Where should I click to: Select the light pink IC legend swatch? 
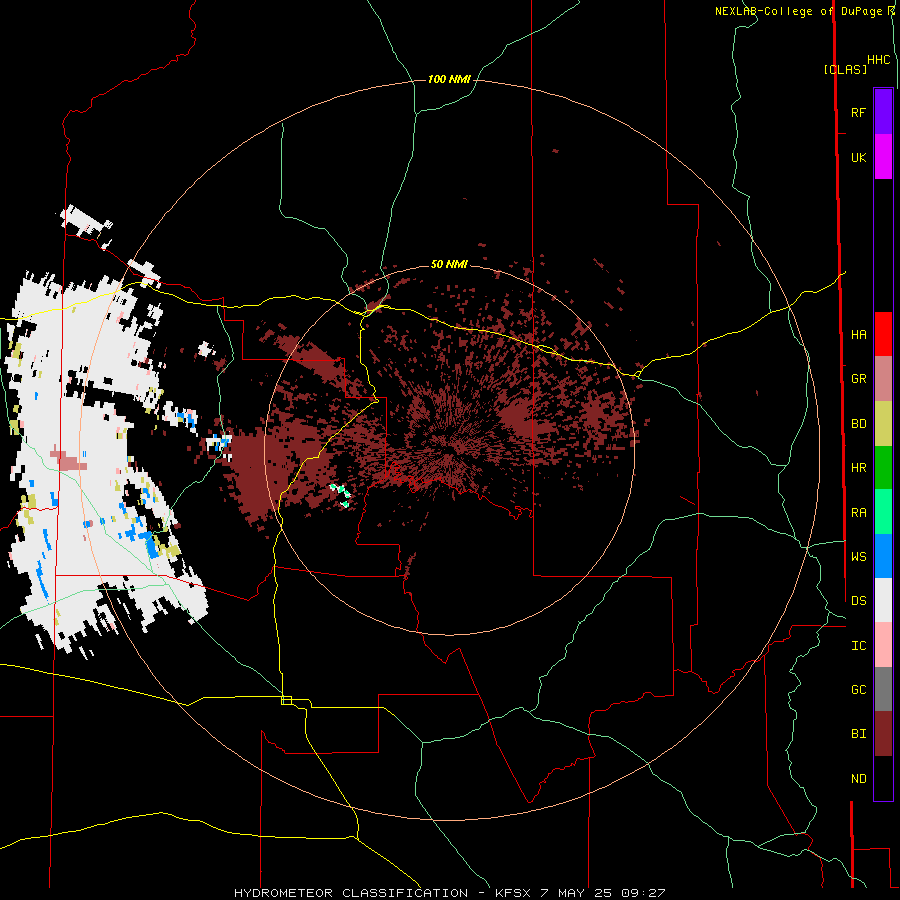pos(883,645)
